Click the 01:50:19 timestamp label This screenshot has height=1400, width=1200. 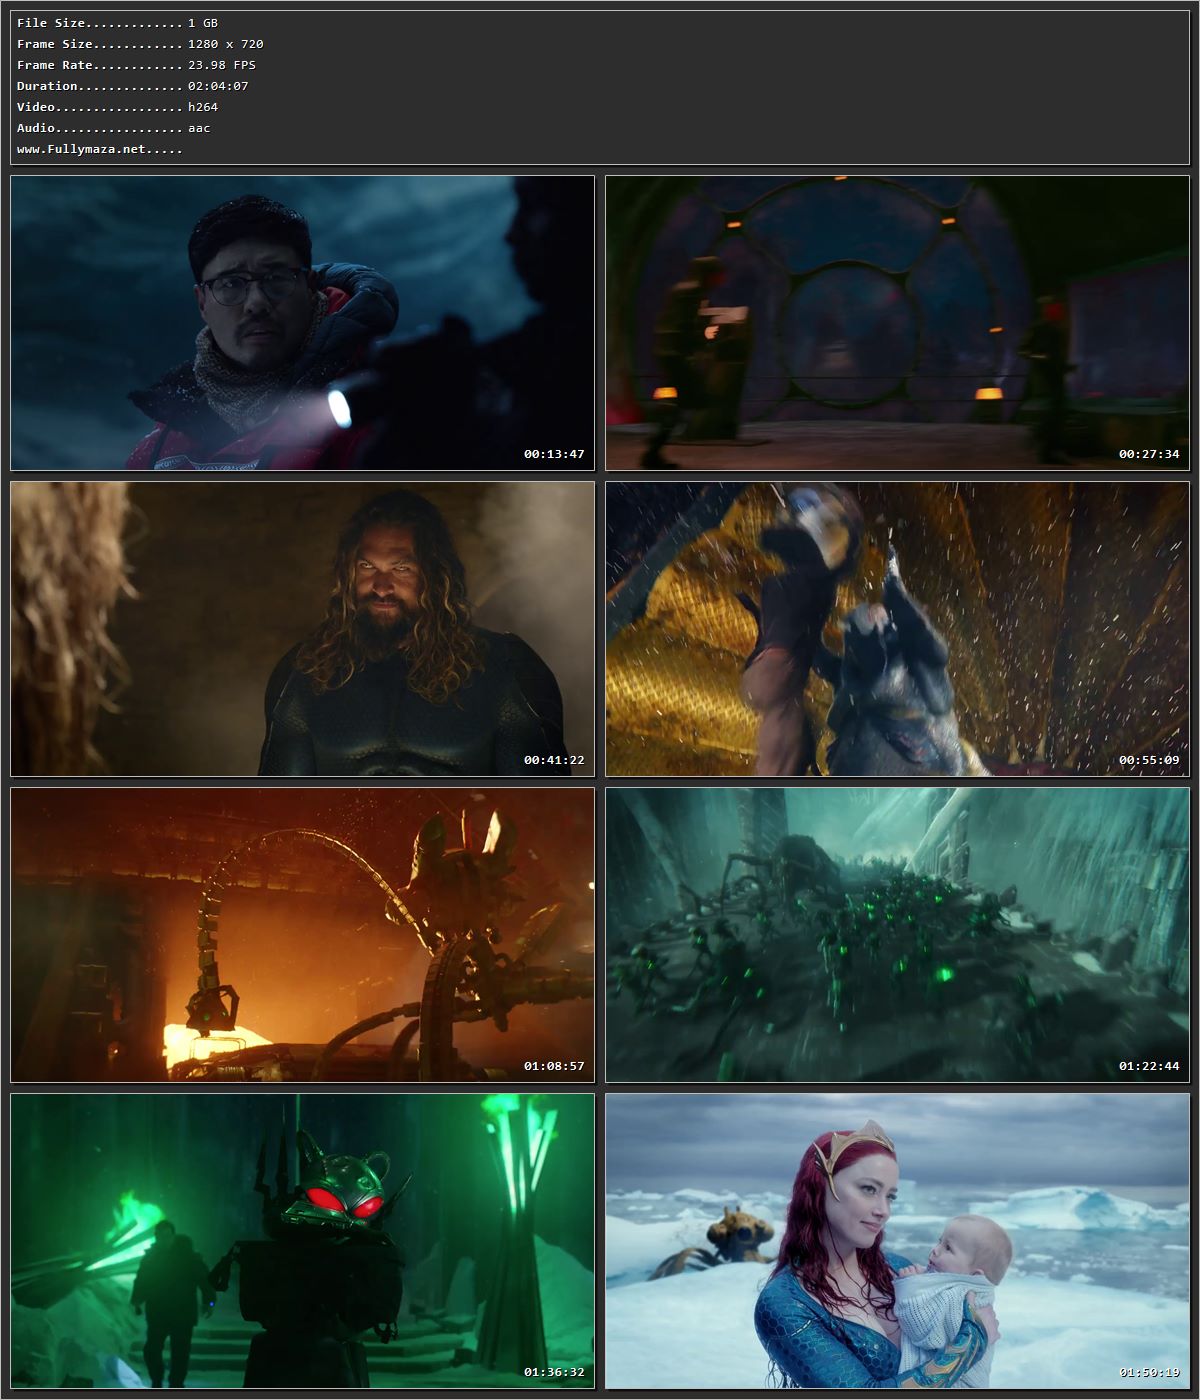(x=1149, y=1372)
